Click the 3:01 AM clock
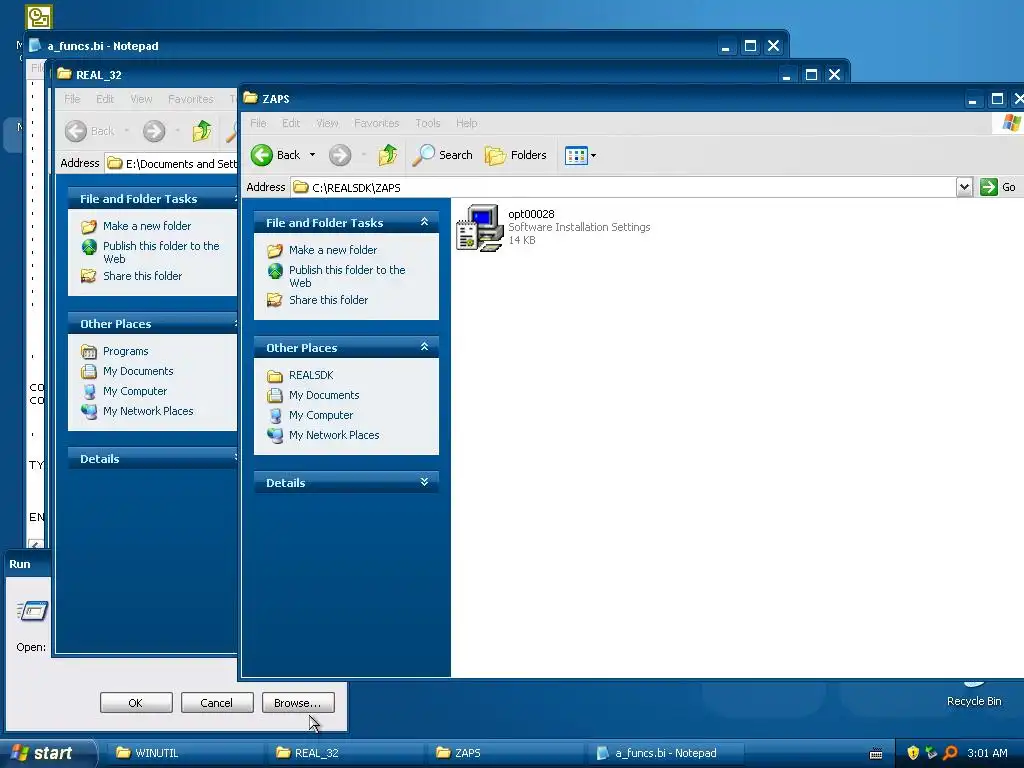The image size is (1024, 768). (987, 753)
